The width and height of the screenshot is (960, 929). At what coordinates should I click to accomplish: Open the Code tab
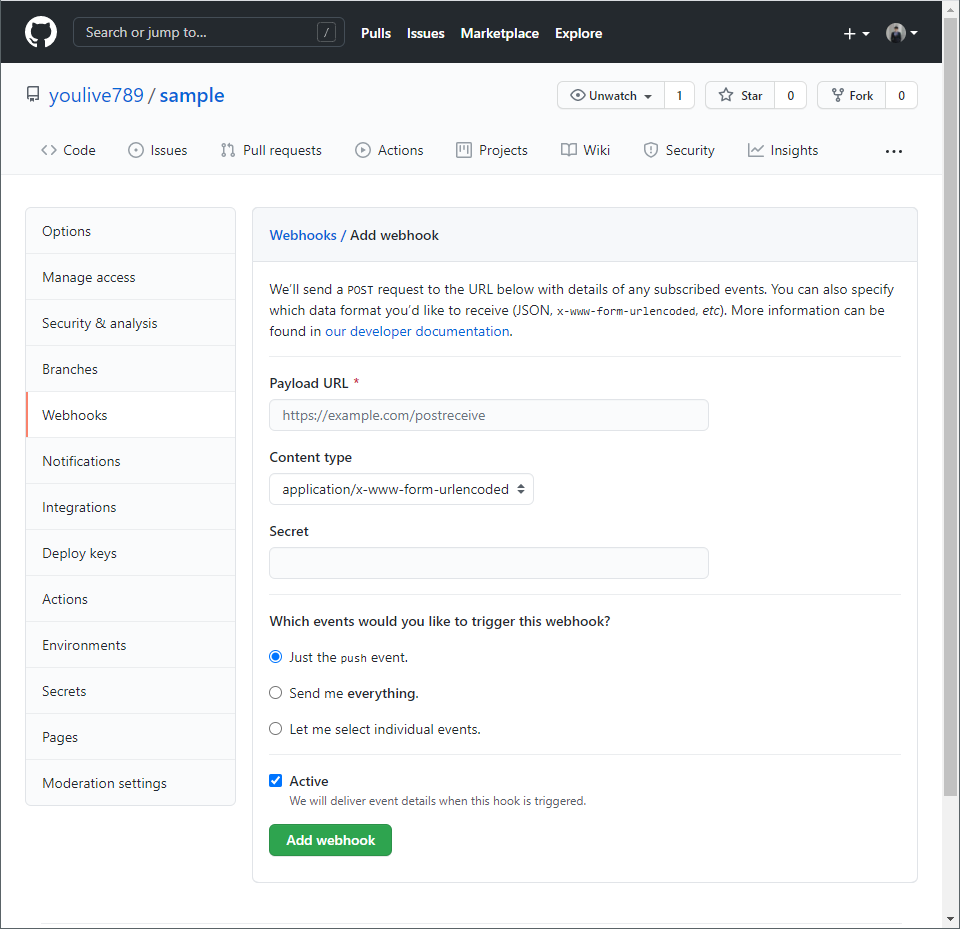pos(68,150)
